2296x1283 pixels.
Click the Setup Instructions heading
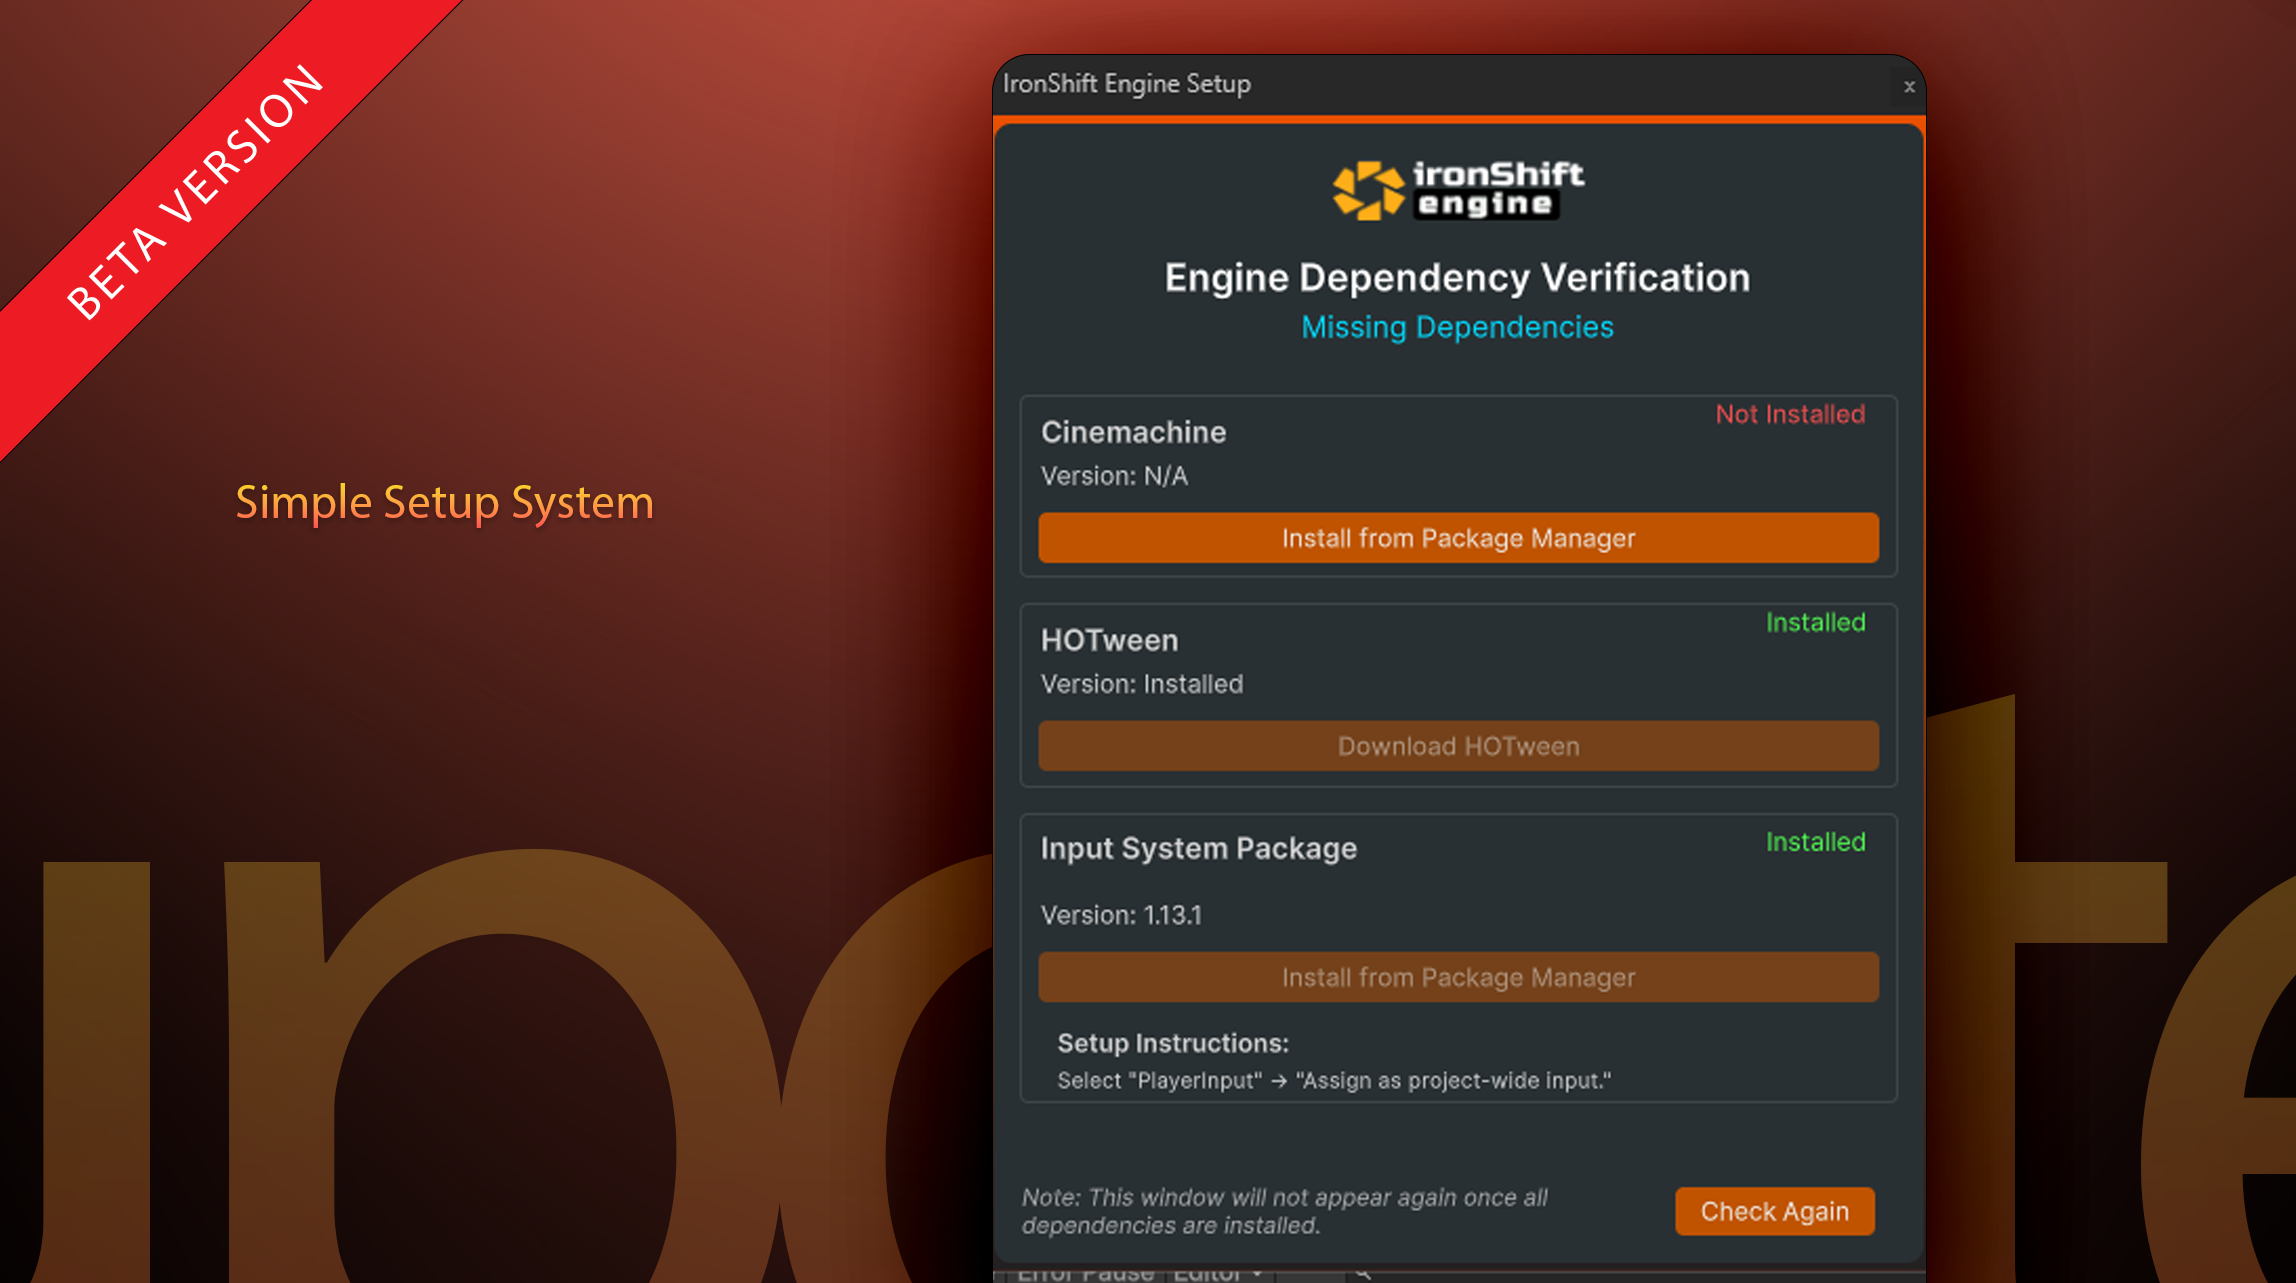(x=1173, y=1043)
